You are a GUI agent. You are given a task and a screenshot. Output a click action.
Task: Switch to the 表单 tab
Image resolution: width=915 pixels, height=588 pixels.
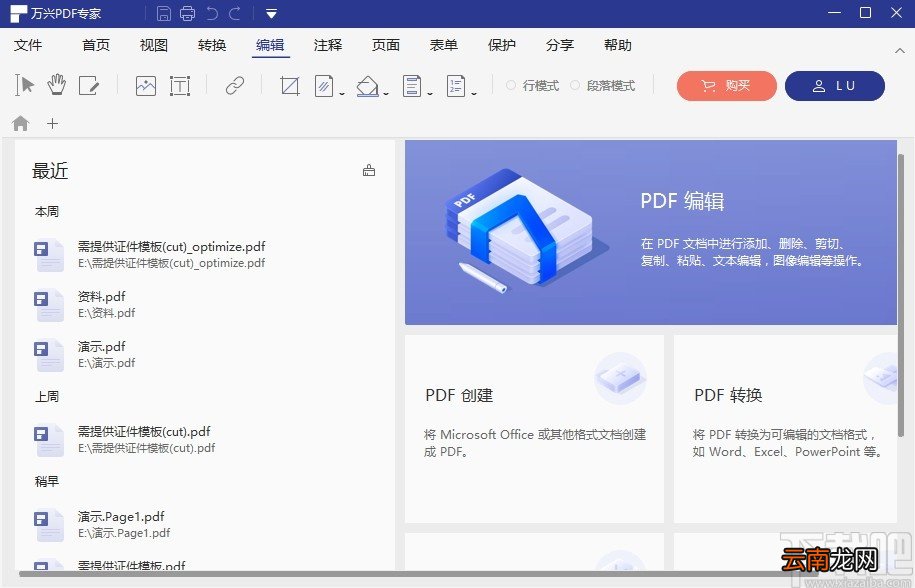pyautogui.click(x=443, y=45)
